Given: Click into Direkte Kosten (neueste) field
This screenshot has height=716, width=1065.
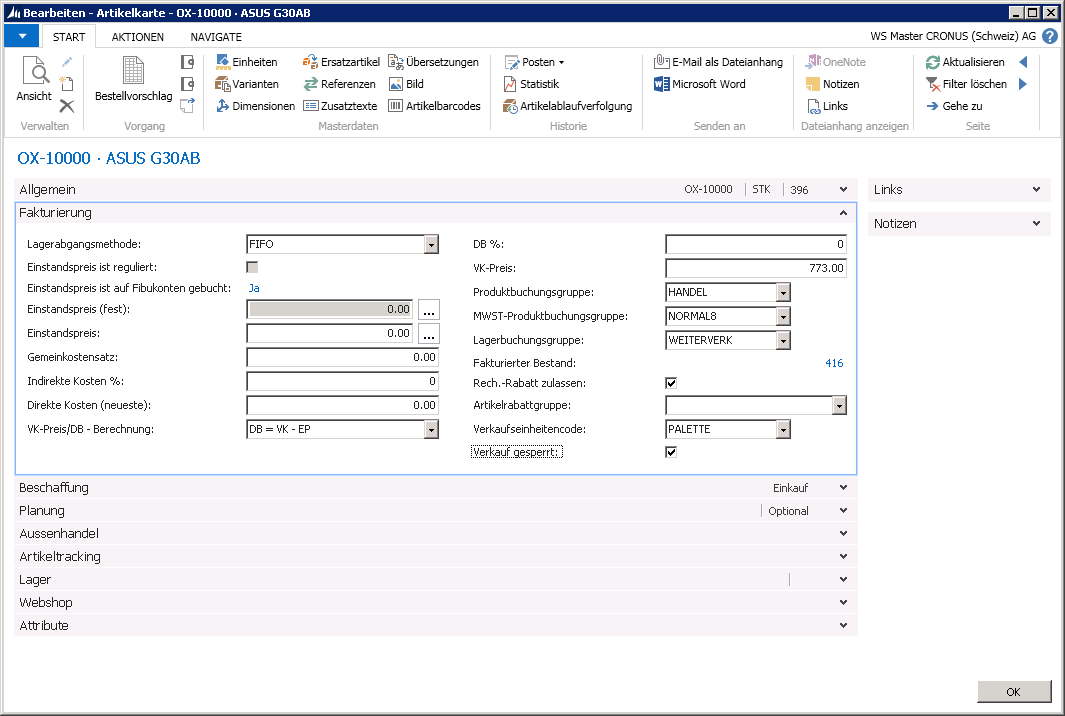Looking at the screenshot, I should 342,406.
